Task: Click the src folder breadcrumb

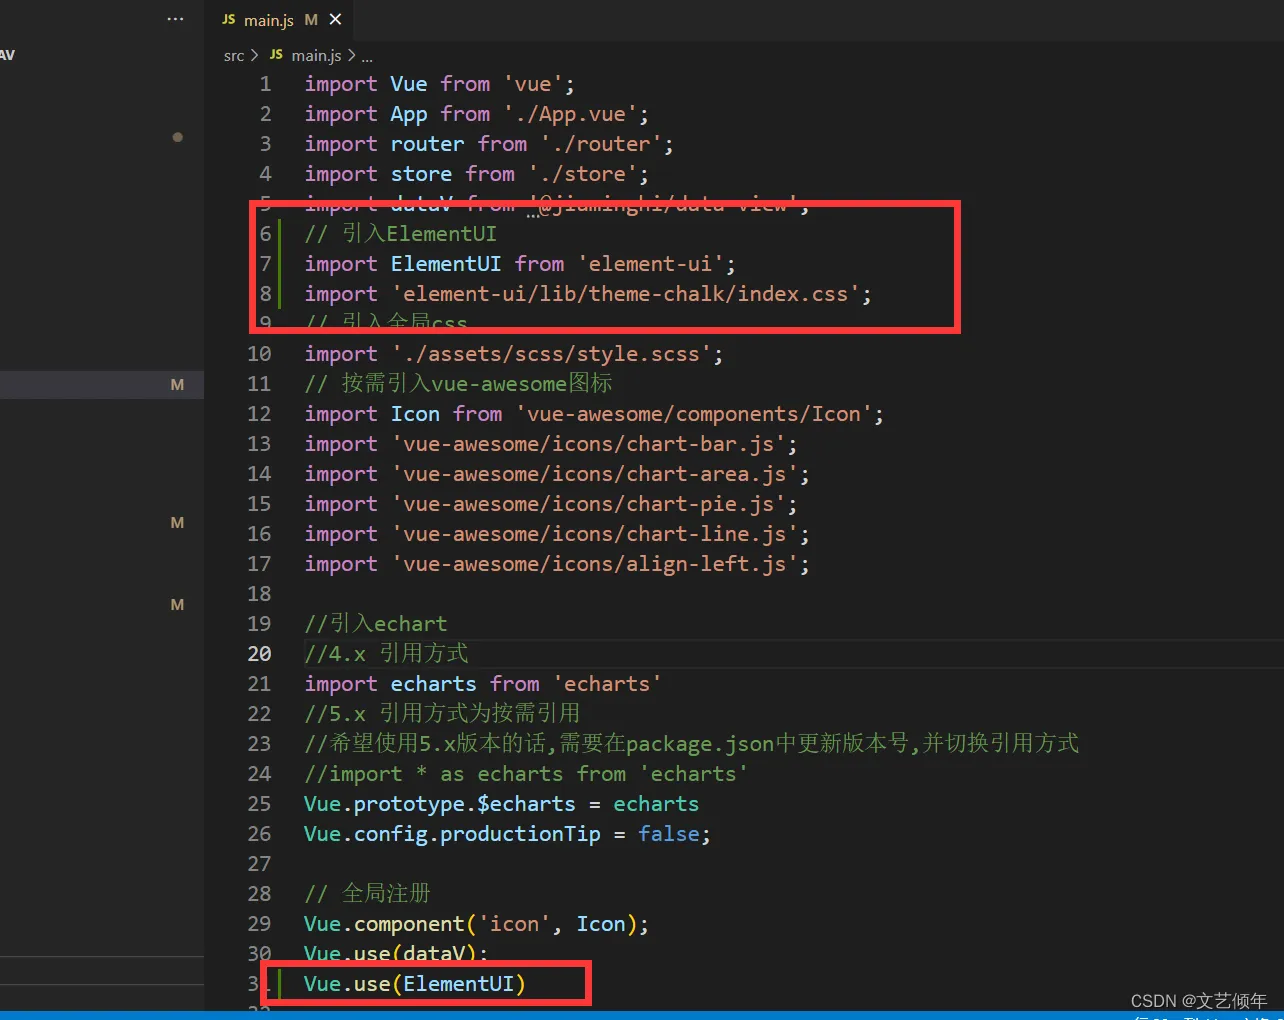Action: point(234,56)
